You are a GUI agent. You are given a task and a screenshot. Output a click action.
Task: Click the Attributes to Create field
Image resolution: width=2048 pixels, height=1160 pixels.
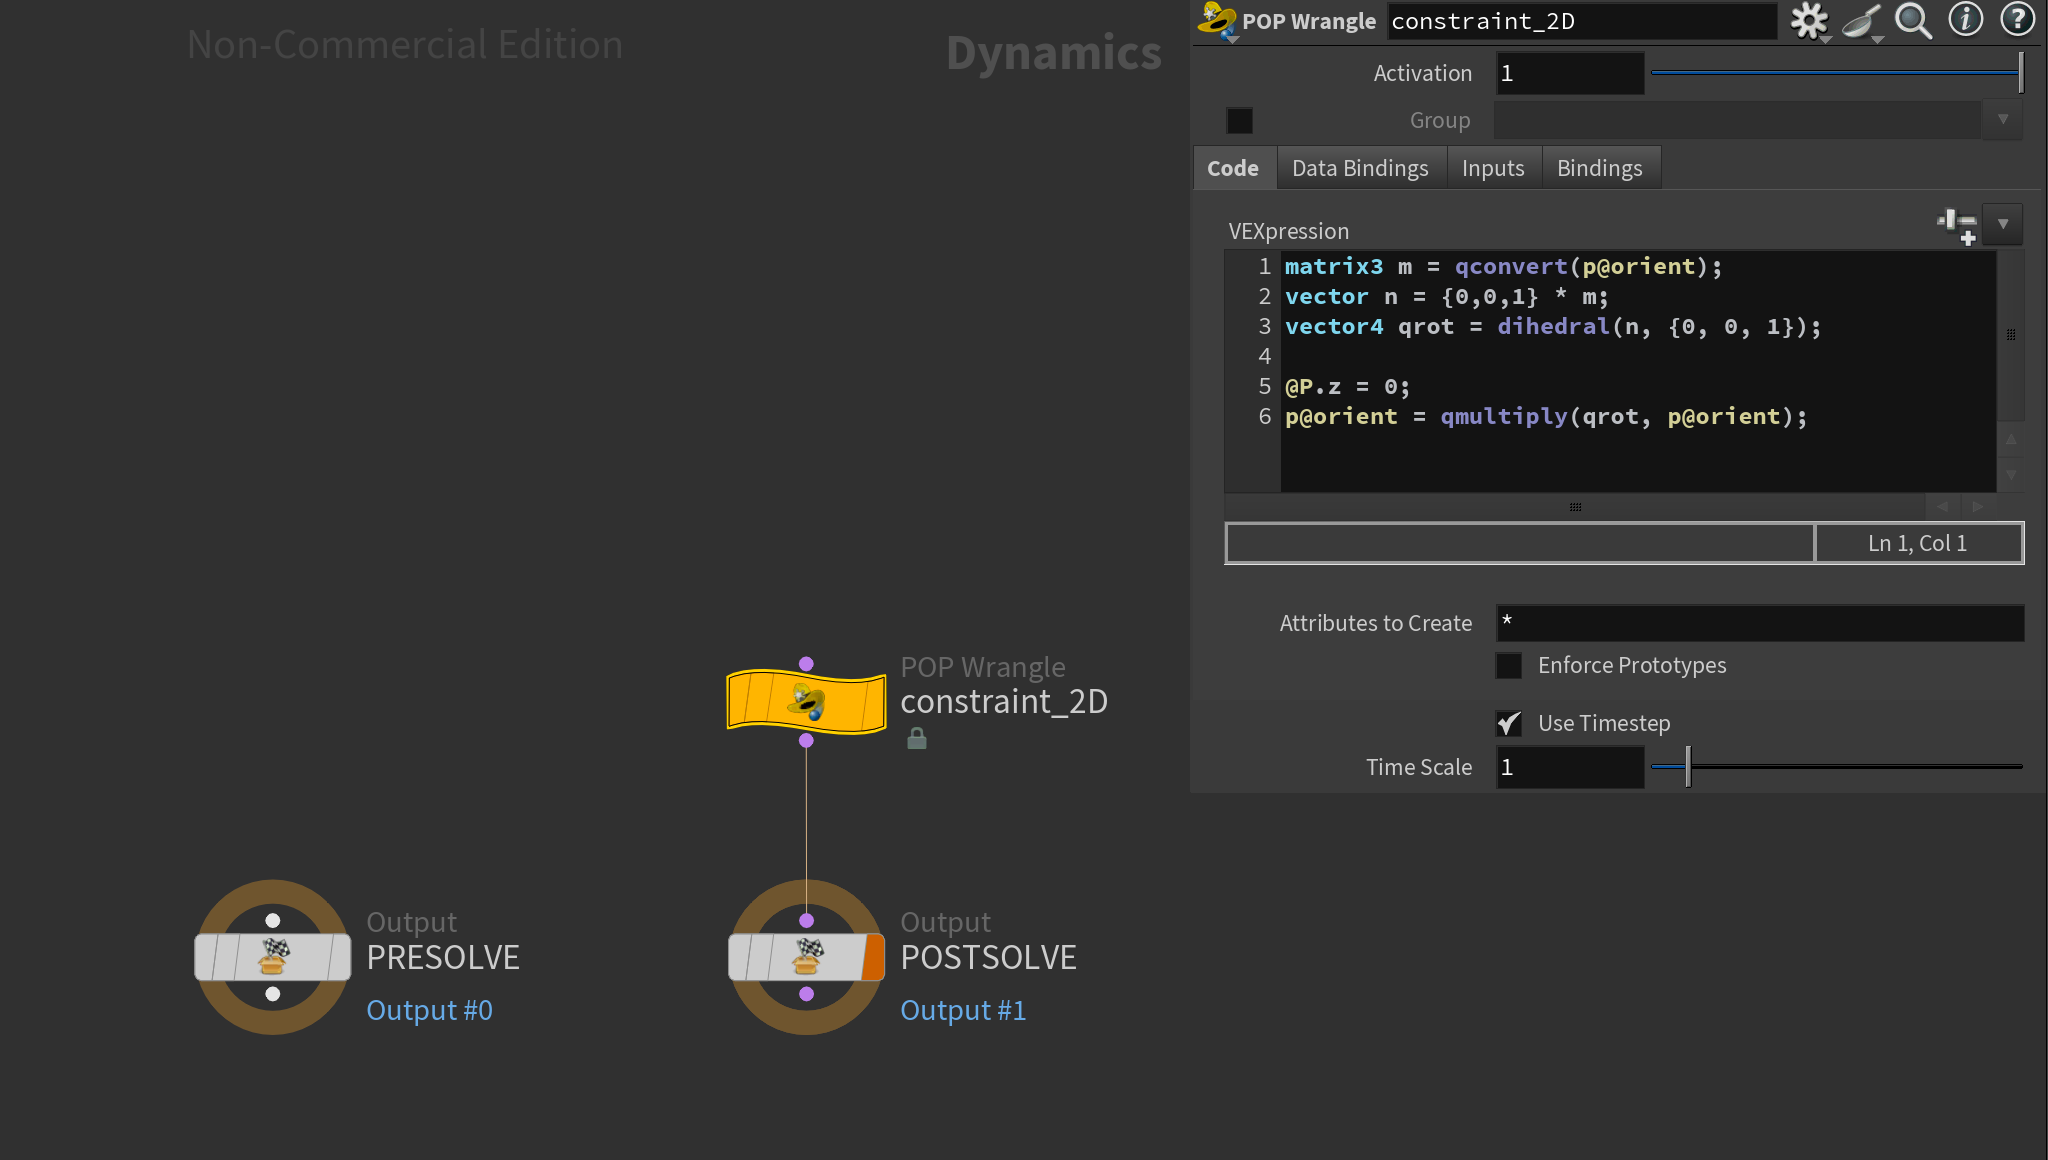(1760, 623)
